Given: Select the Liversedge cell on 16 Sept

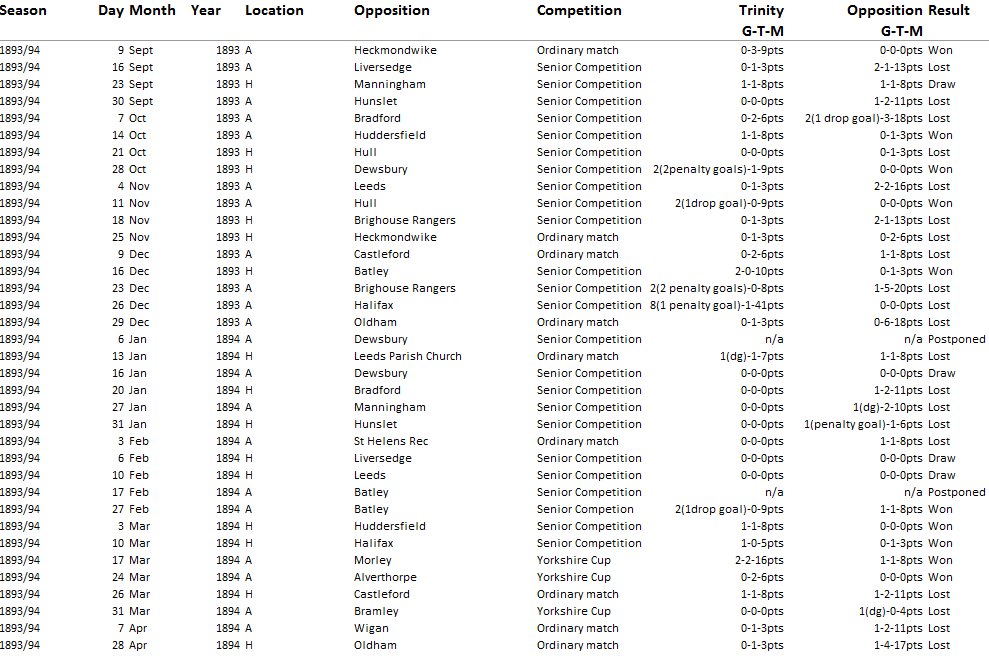Looking at the screenshot, I should (383, 67).
